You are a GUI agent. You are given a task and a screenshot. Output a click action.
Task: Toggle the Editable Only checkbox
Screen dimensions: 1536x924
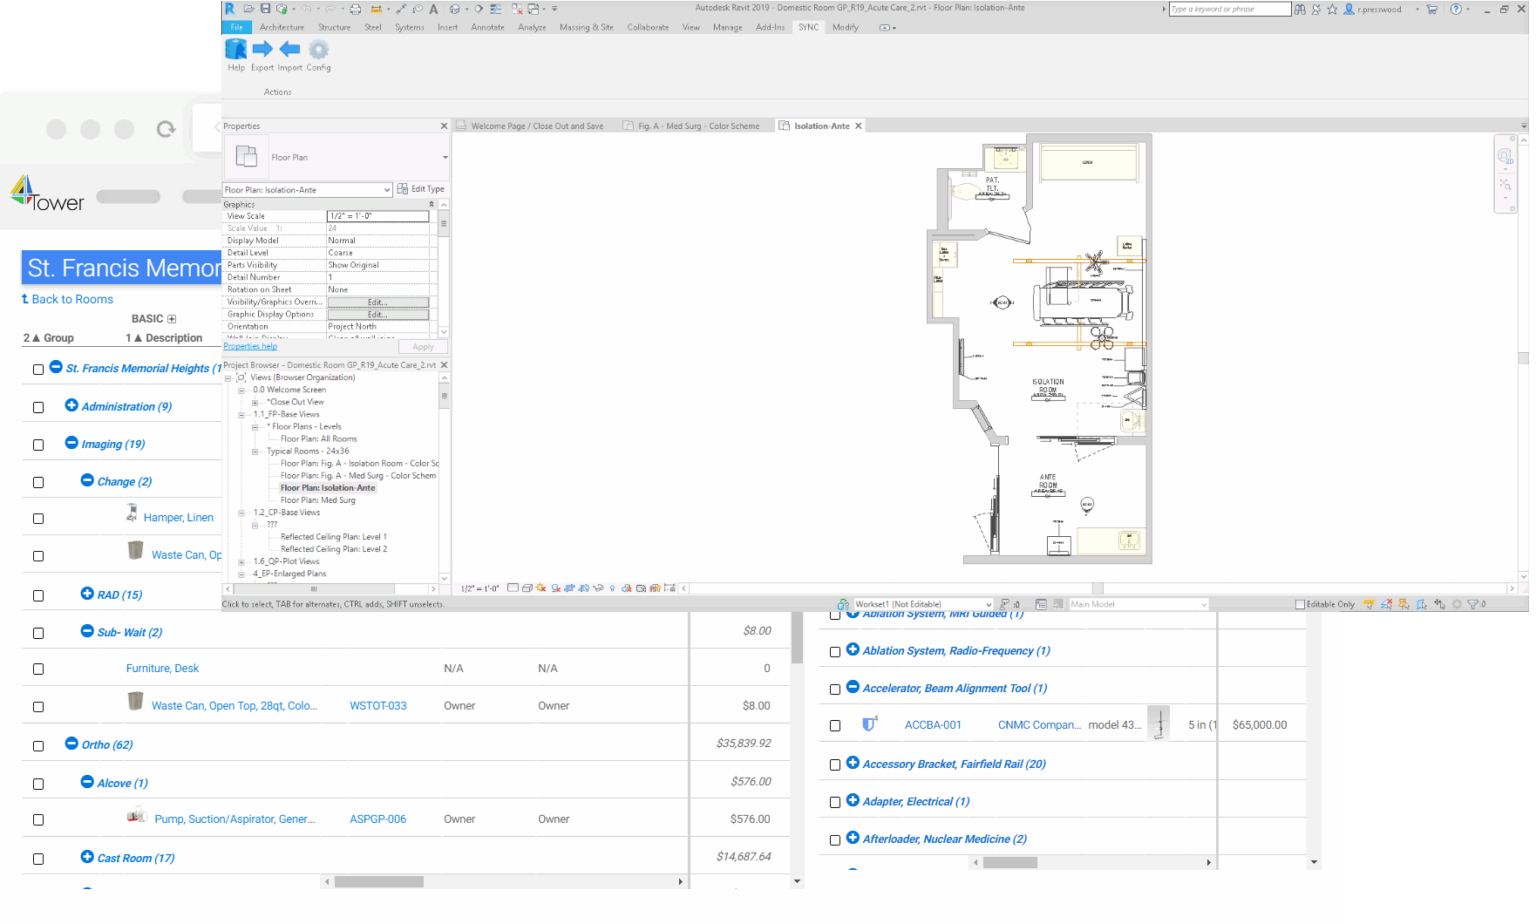point(1300,605)
